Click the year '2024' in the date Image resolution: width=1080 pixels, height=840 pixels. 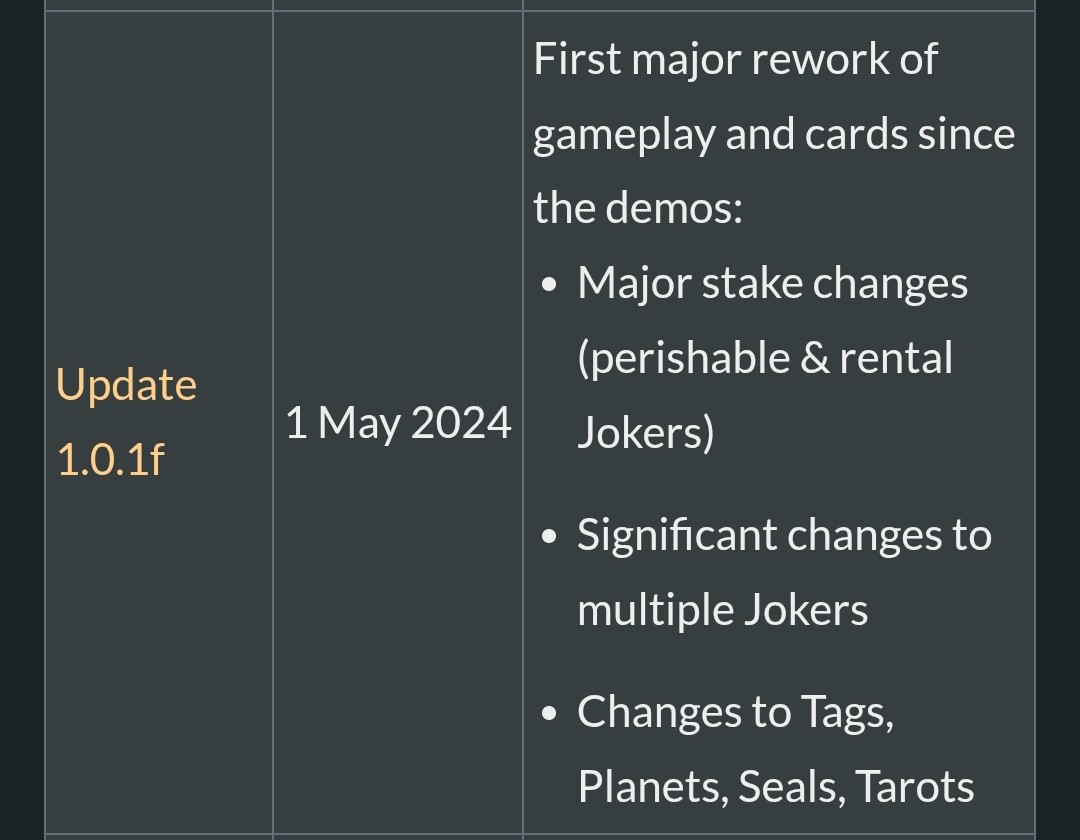tap(461, 422)
